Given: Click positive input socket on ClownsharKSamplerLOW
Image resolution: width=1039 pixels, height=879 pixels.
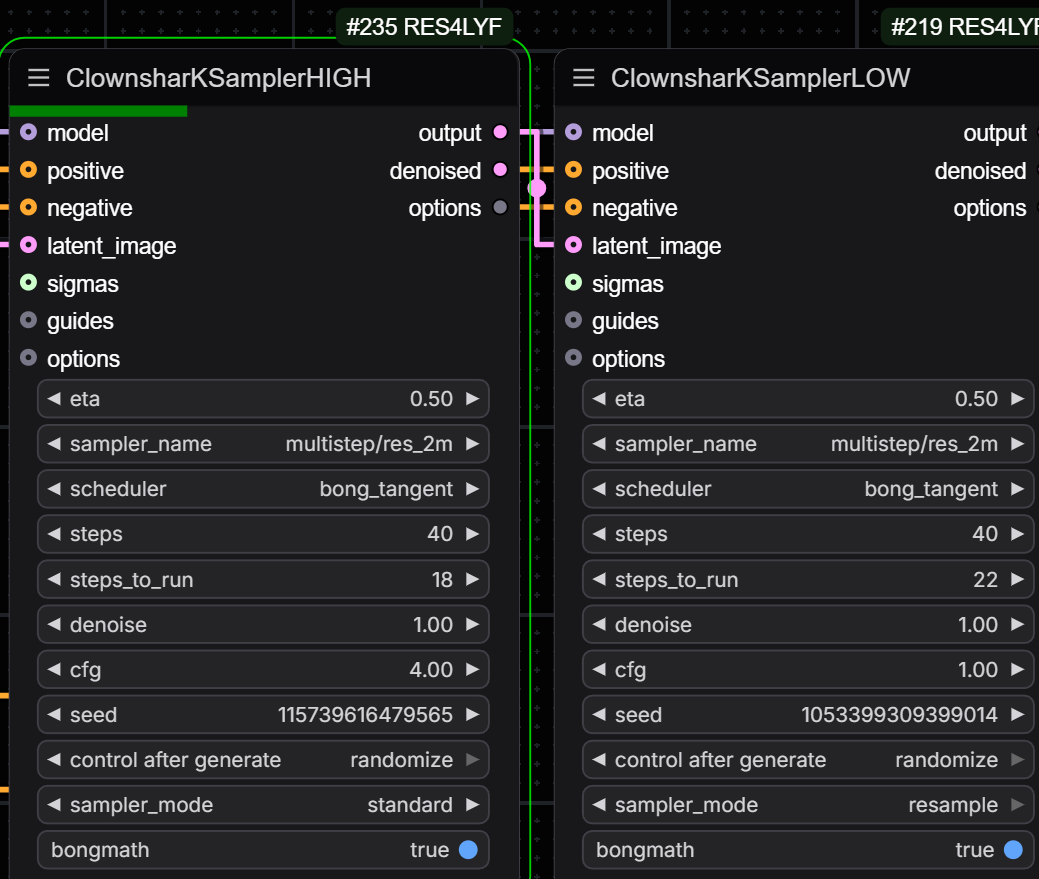Looking at the screenshot, I should (x=573, y=170).
